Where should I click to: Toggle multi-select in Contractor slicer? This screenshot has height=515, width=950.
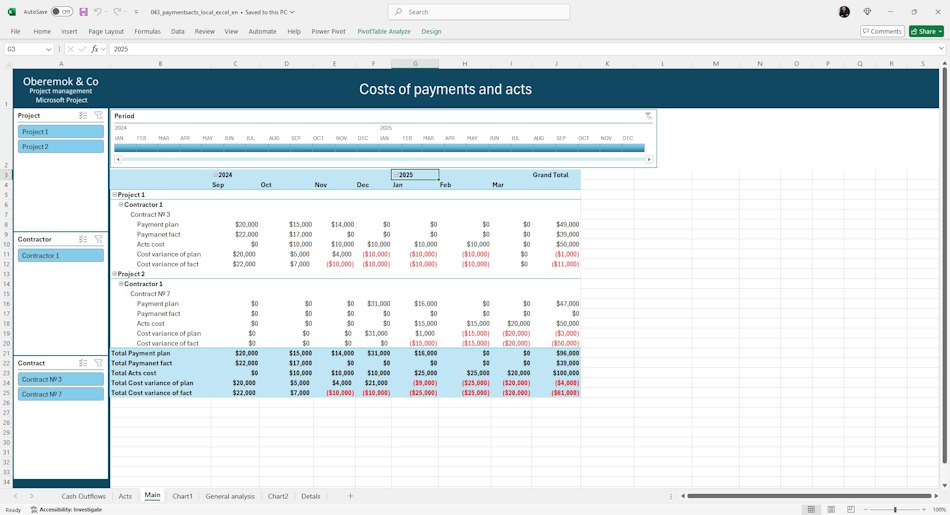pos(83,239)
